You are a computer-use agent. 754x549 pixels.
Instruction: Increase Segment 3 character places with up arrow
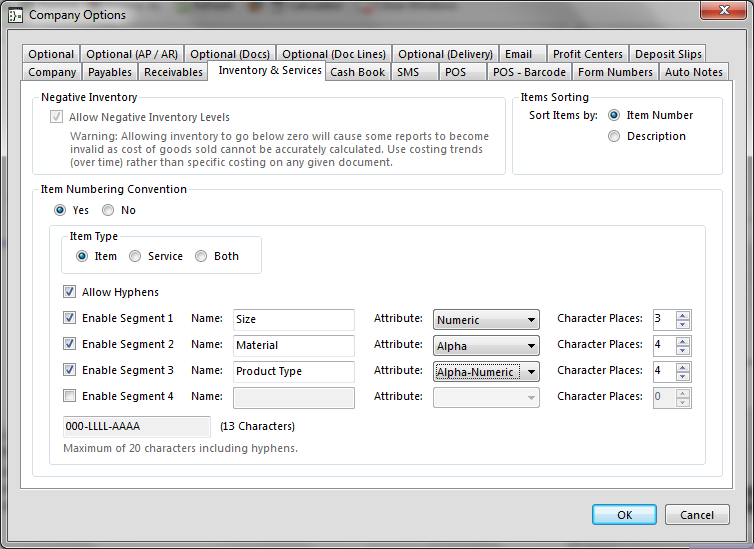(x=683, y=366)
